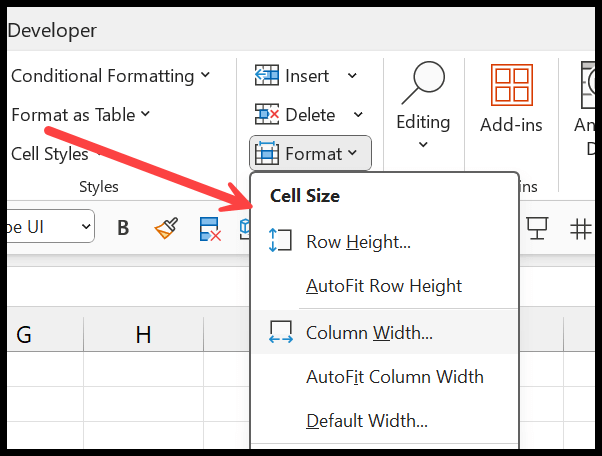Open the Editing magnifier group
The height and width of the screenshot is (456, 602).
point(423,83)
